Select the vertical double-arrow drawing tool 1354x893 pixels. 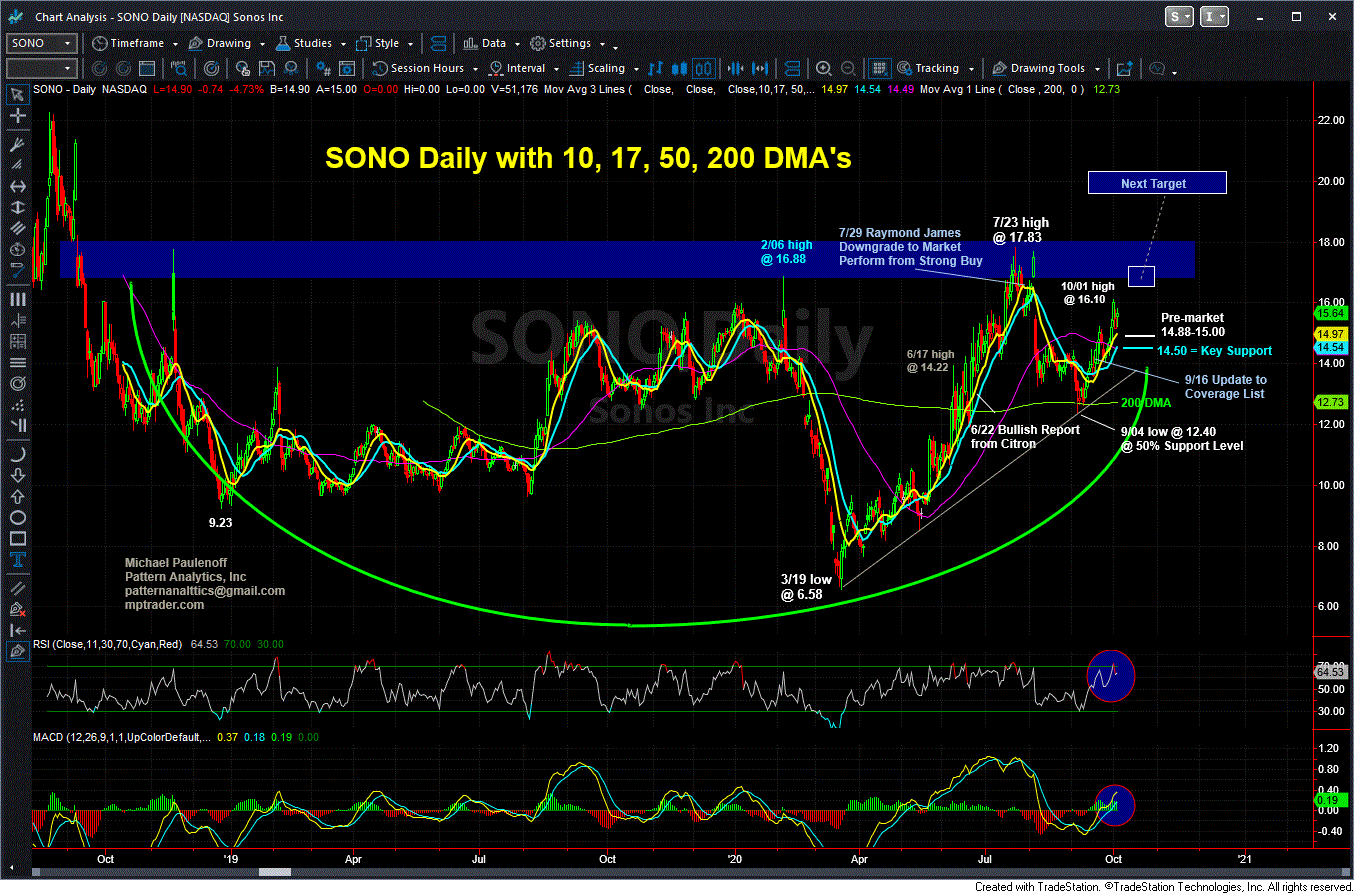click(x=17, y=209)
